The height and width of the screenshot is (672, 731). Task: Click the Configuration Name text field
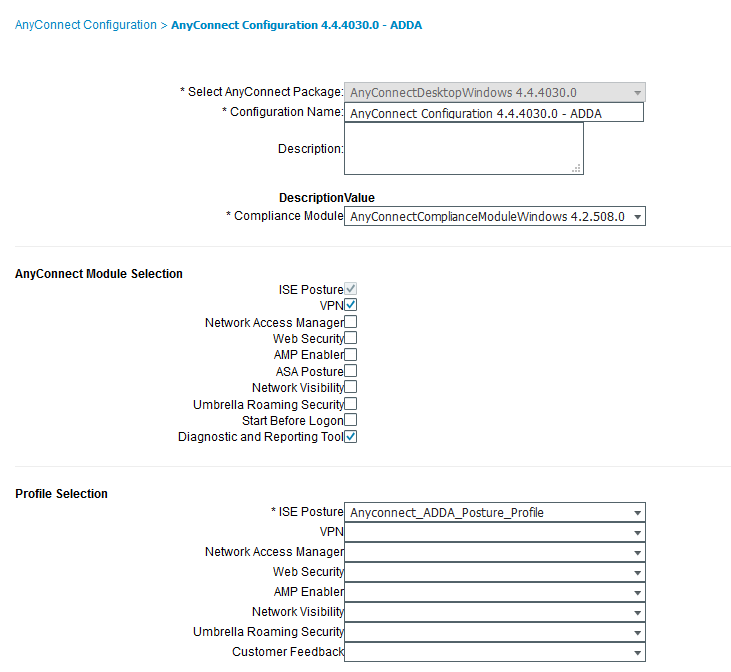tap(493, 113)
